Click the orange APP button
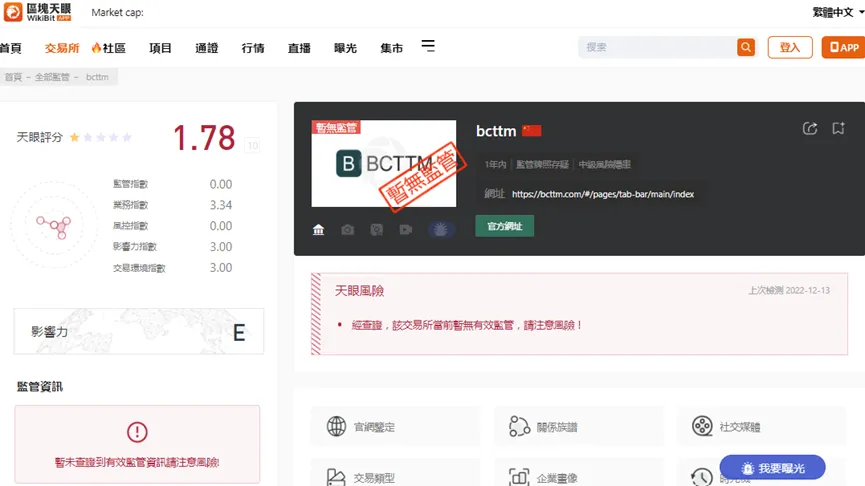 843,47
